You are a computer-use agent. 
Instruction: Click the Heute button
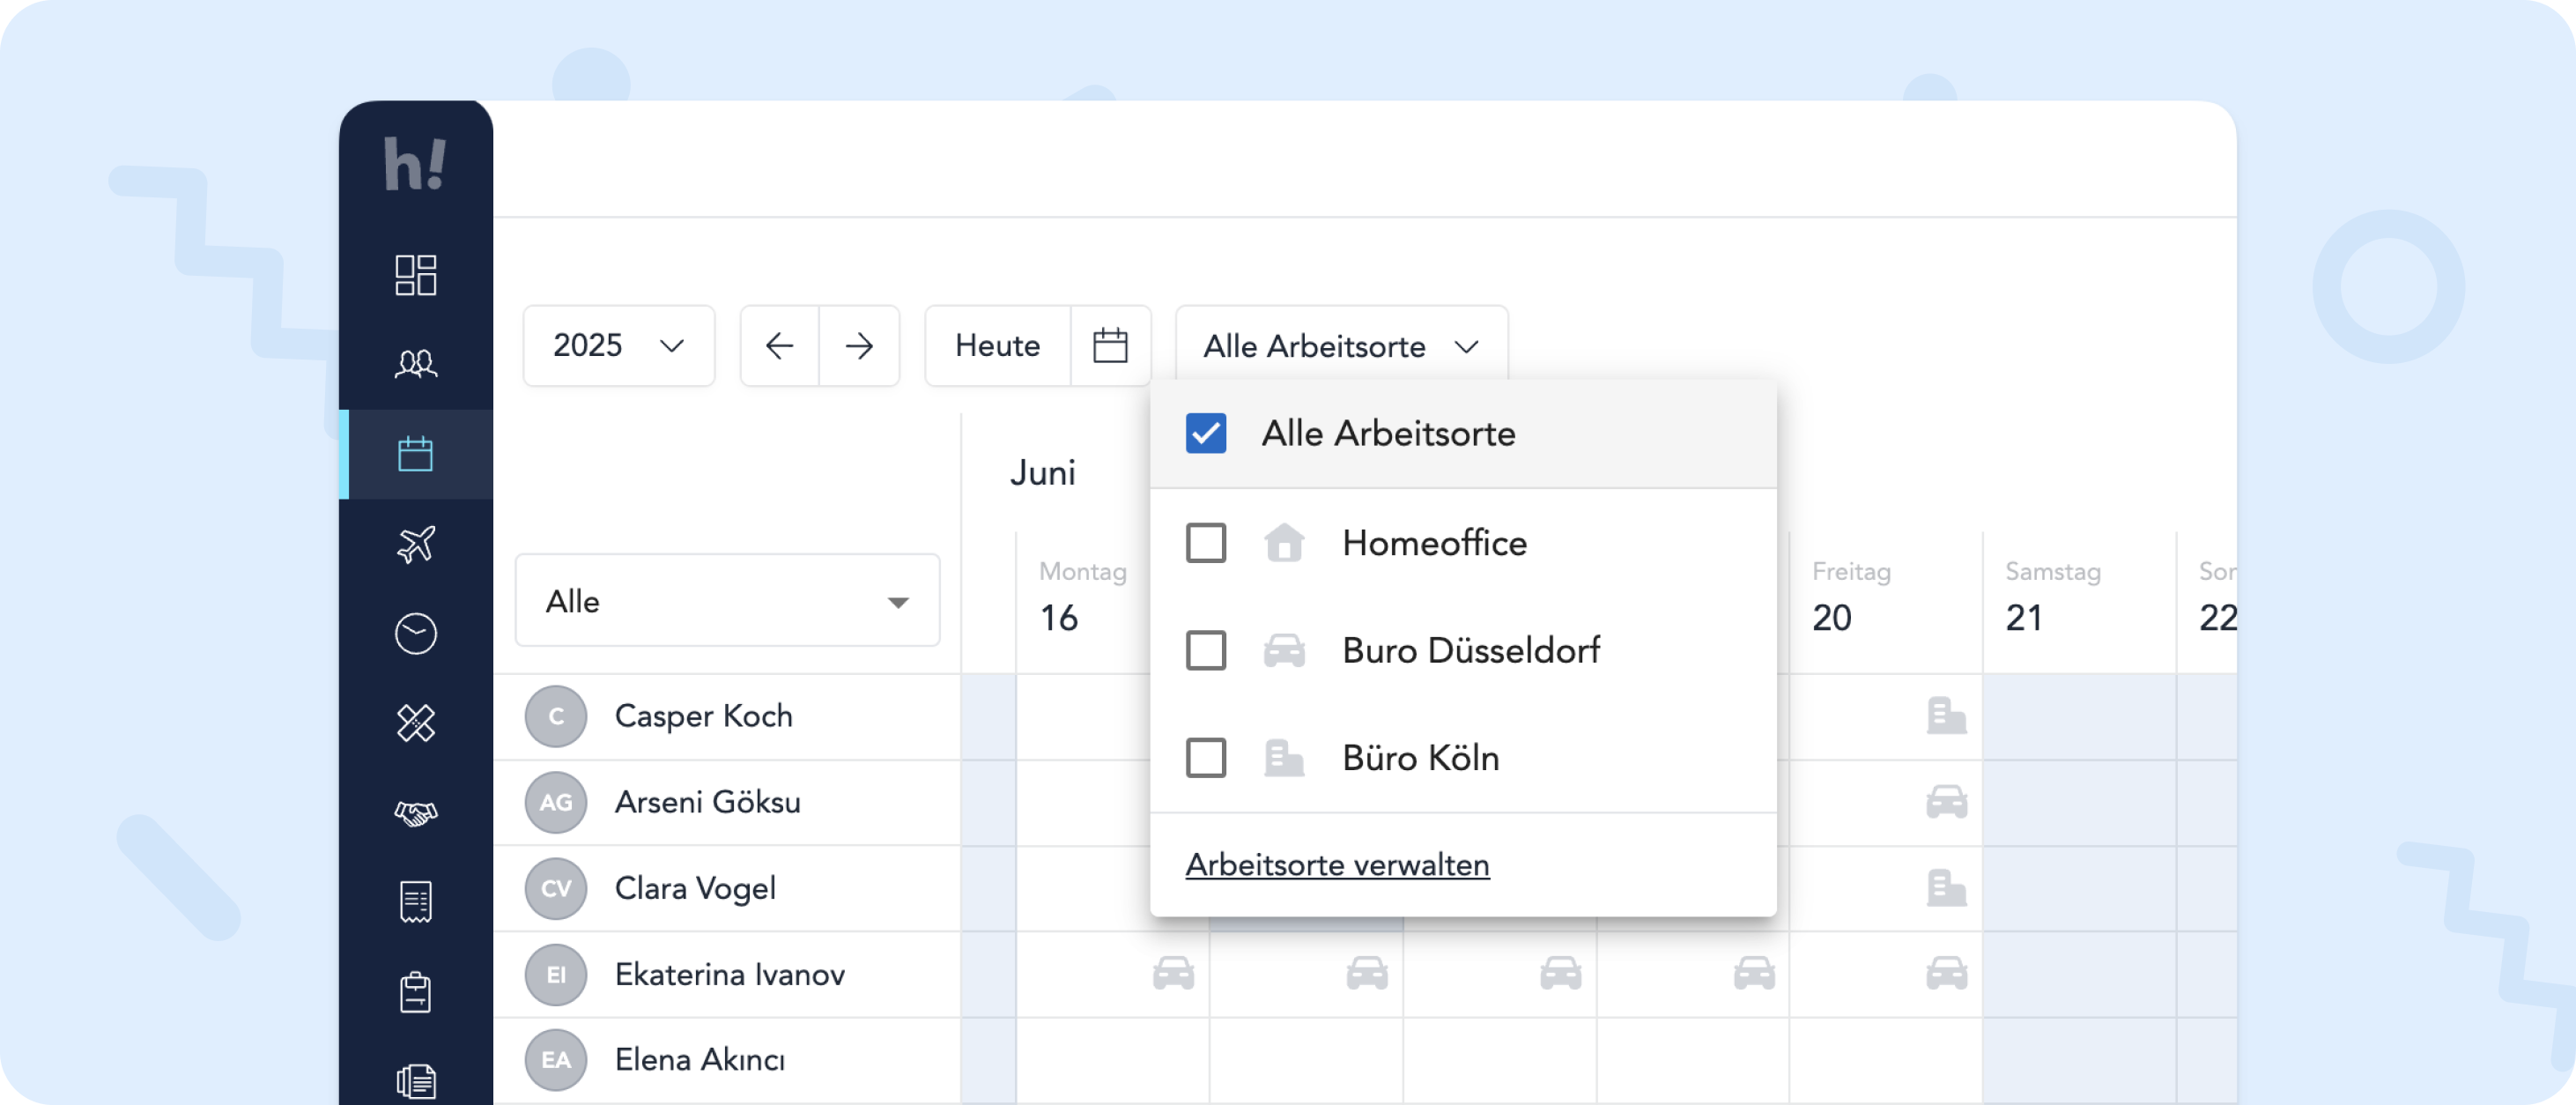tap(997, 346)
